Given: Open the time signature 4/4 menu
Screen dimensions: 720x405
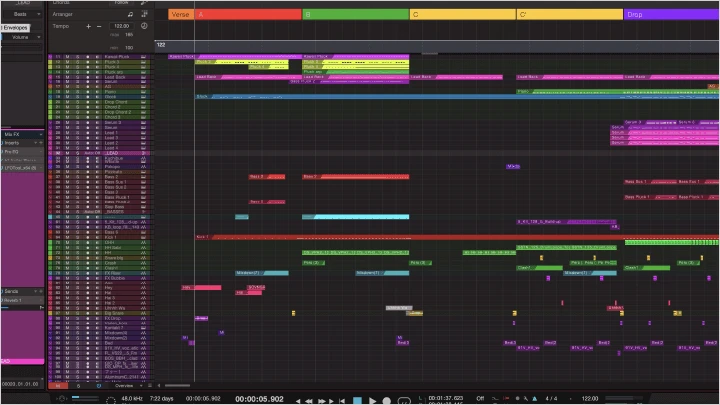Looking at the screenshot, I should 551,399.
